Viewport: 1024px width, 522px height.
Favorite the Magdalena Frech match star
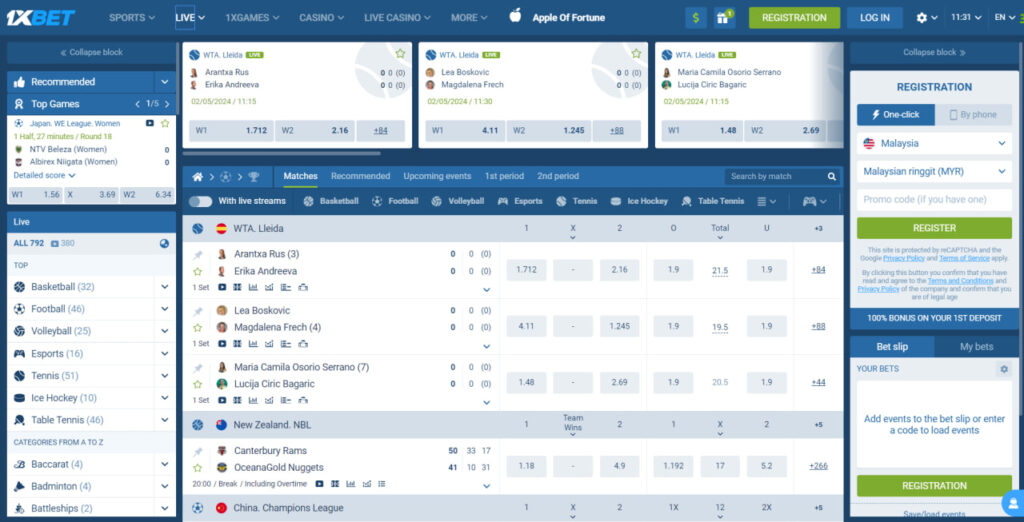coord(198,327)
